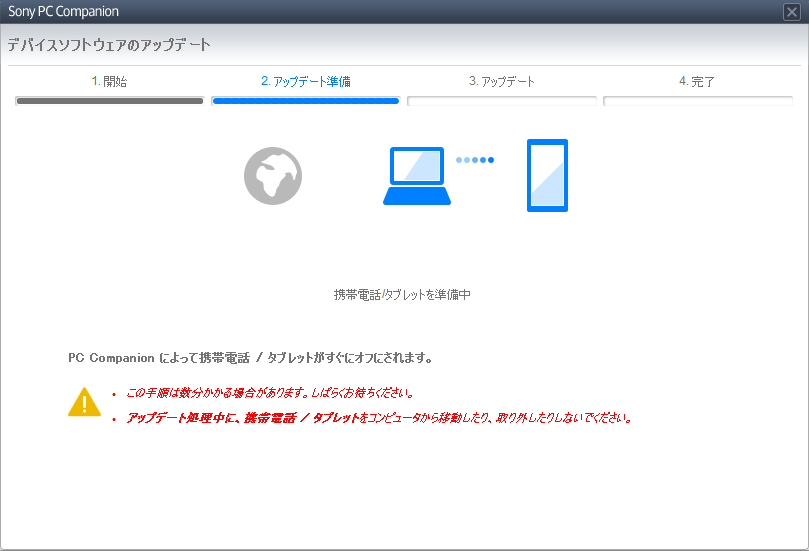Click the red warning この手順は数分かかる text

[270, 393]
